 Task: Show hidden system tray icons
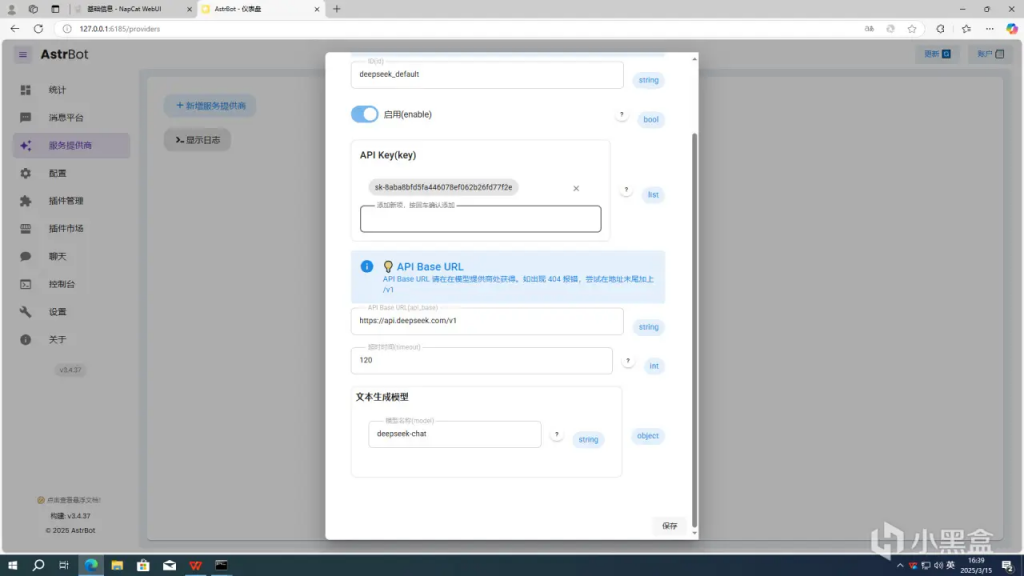click(x=900, y=566)
